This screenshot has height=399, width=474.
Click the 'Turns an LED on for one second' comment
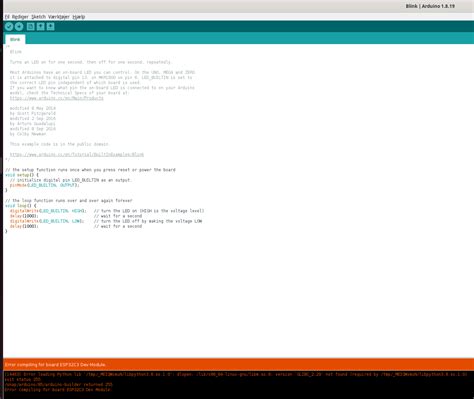[90, 62]
